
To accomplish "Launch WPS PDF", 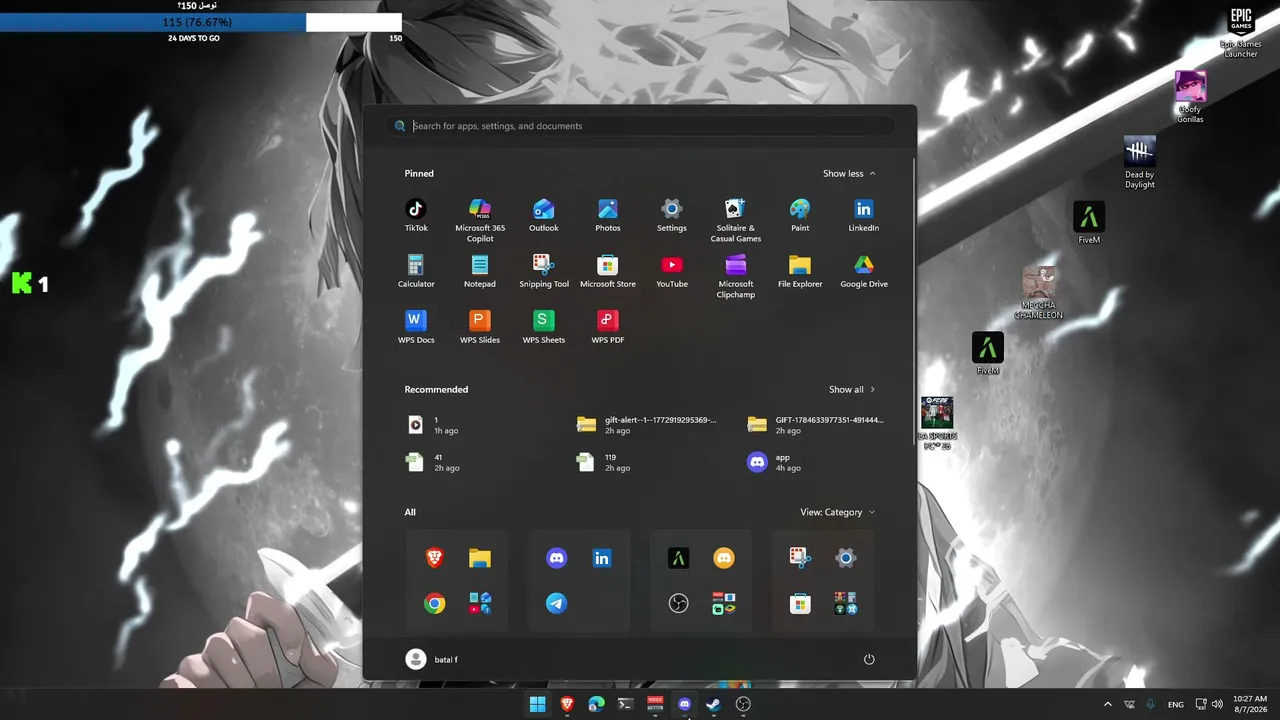I will pos(608,327).
